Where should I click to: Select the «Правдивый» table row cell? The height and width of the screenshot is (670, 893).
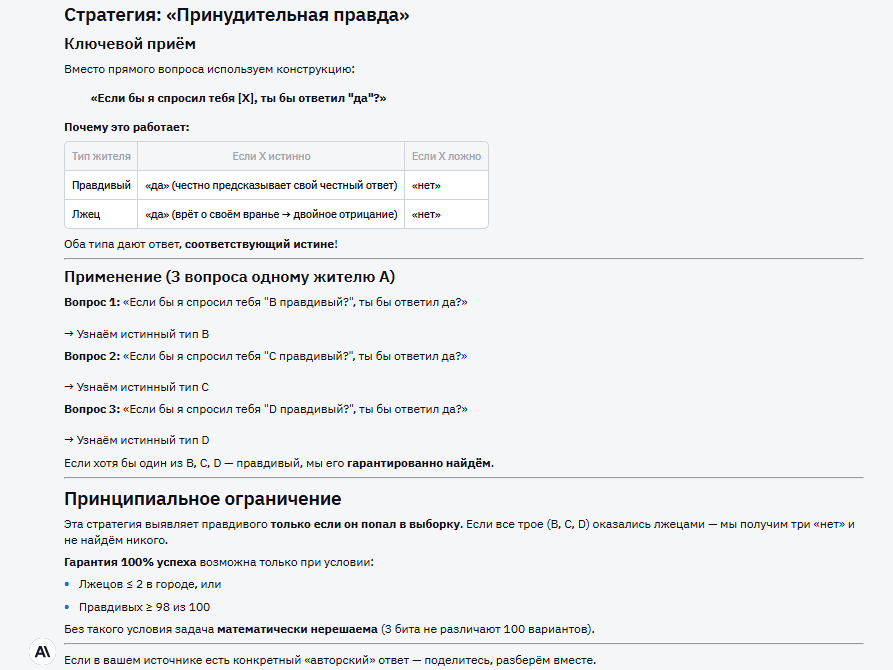pos(101,185)
